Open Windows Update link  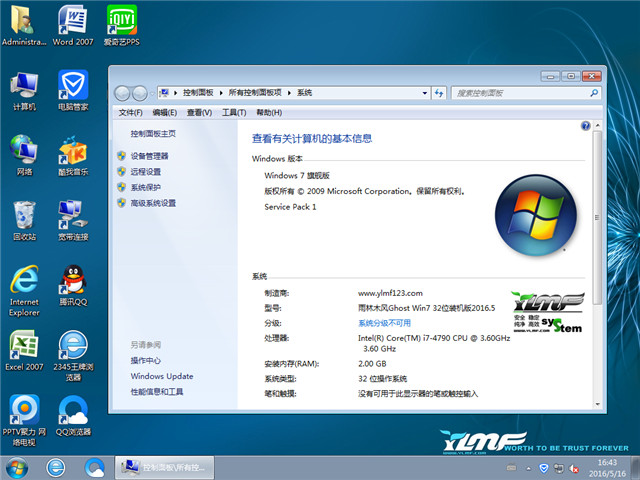pos(162,376)
